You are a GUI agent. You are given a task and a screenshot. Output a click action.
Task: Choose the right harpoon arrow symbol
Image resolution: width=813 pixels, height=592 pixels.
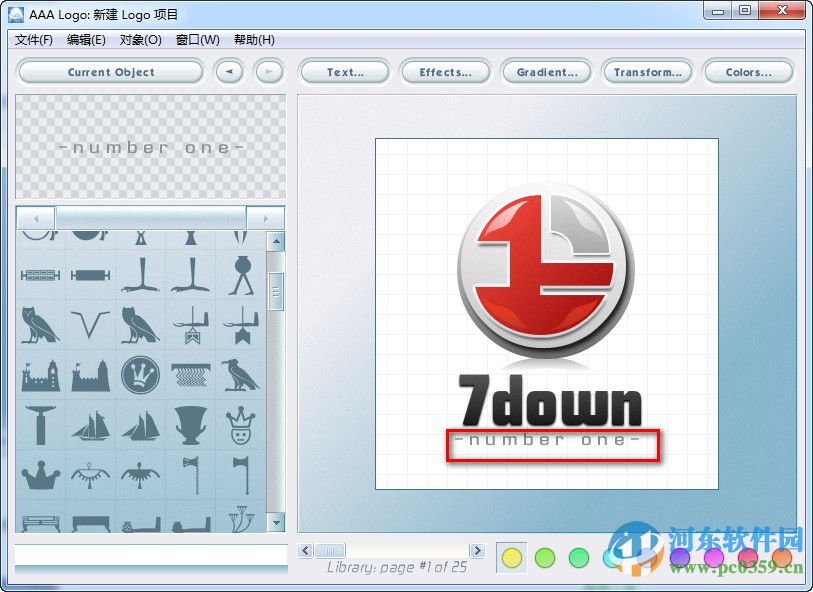241,325
